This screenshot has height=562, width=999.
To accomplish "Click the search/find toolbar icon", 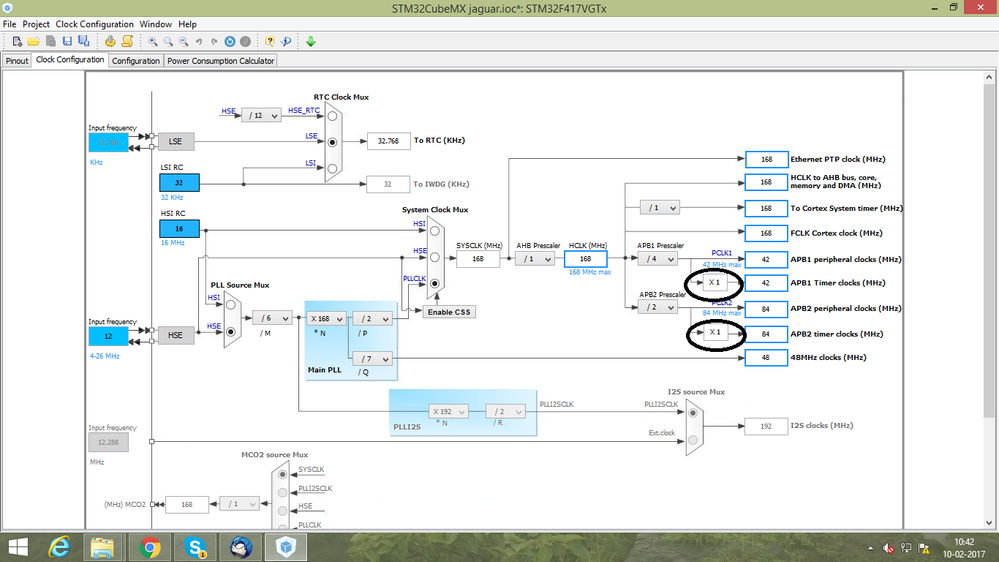I will click(x=286, y=41).
